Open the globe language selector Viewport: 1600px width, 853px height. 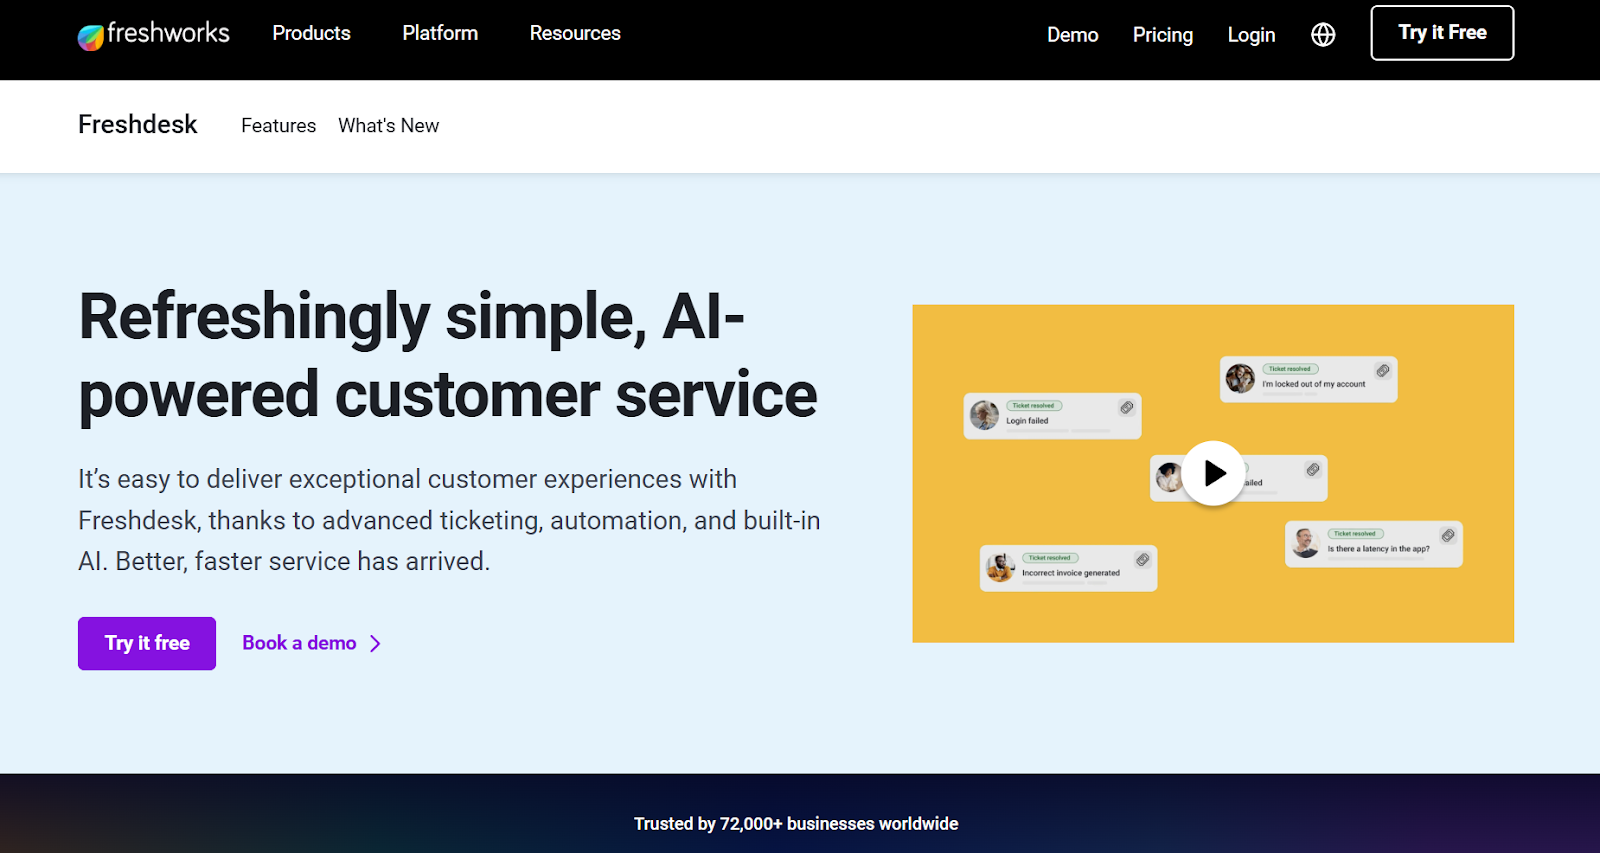click(1323, 35)
